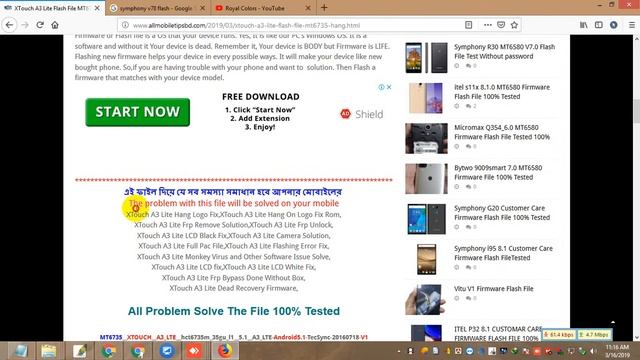Image resolution: width=640 pixels, height=360 pixels.
Task: Select the XTouch A3 Lite Flash File tab
Action: point(52,8)
